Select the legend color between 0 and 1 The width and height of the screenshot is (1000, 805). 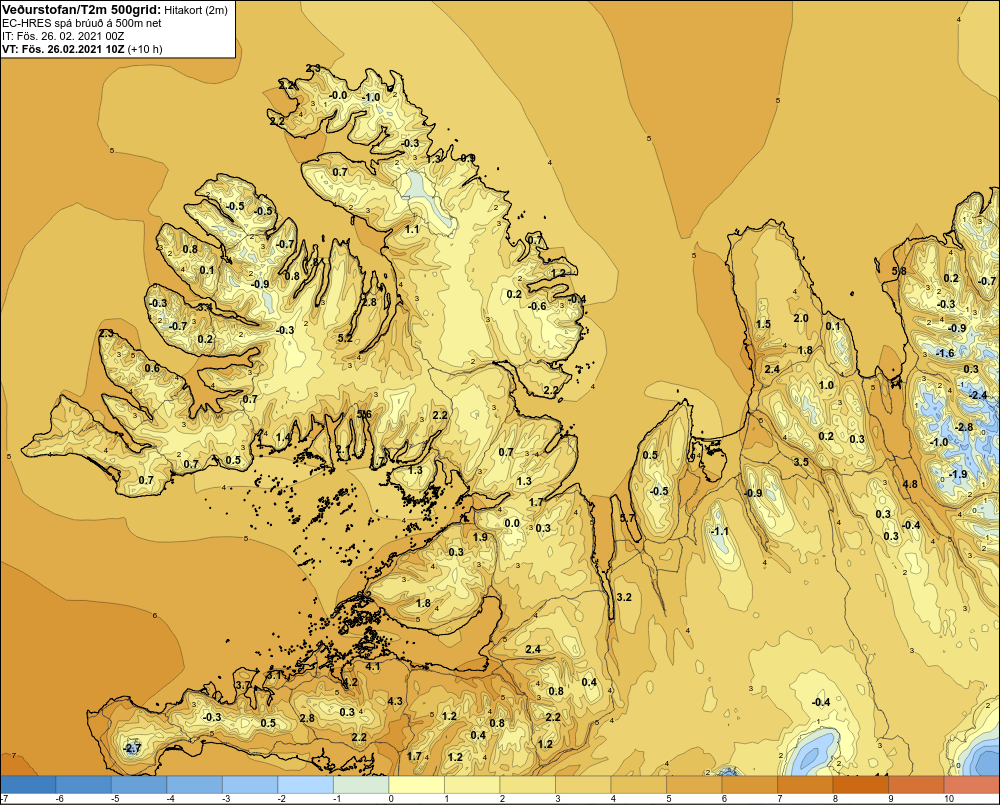point(416,784)
